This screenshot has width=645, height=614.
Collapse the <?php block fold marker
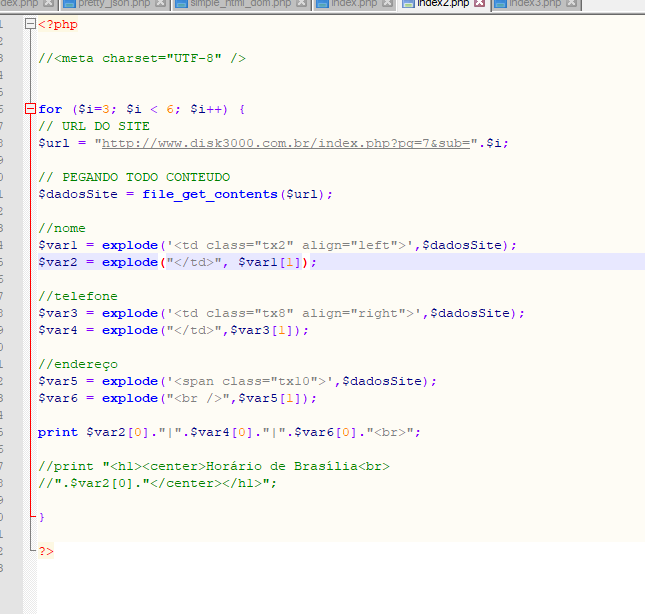click(30, 24)
